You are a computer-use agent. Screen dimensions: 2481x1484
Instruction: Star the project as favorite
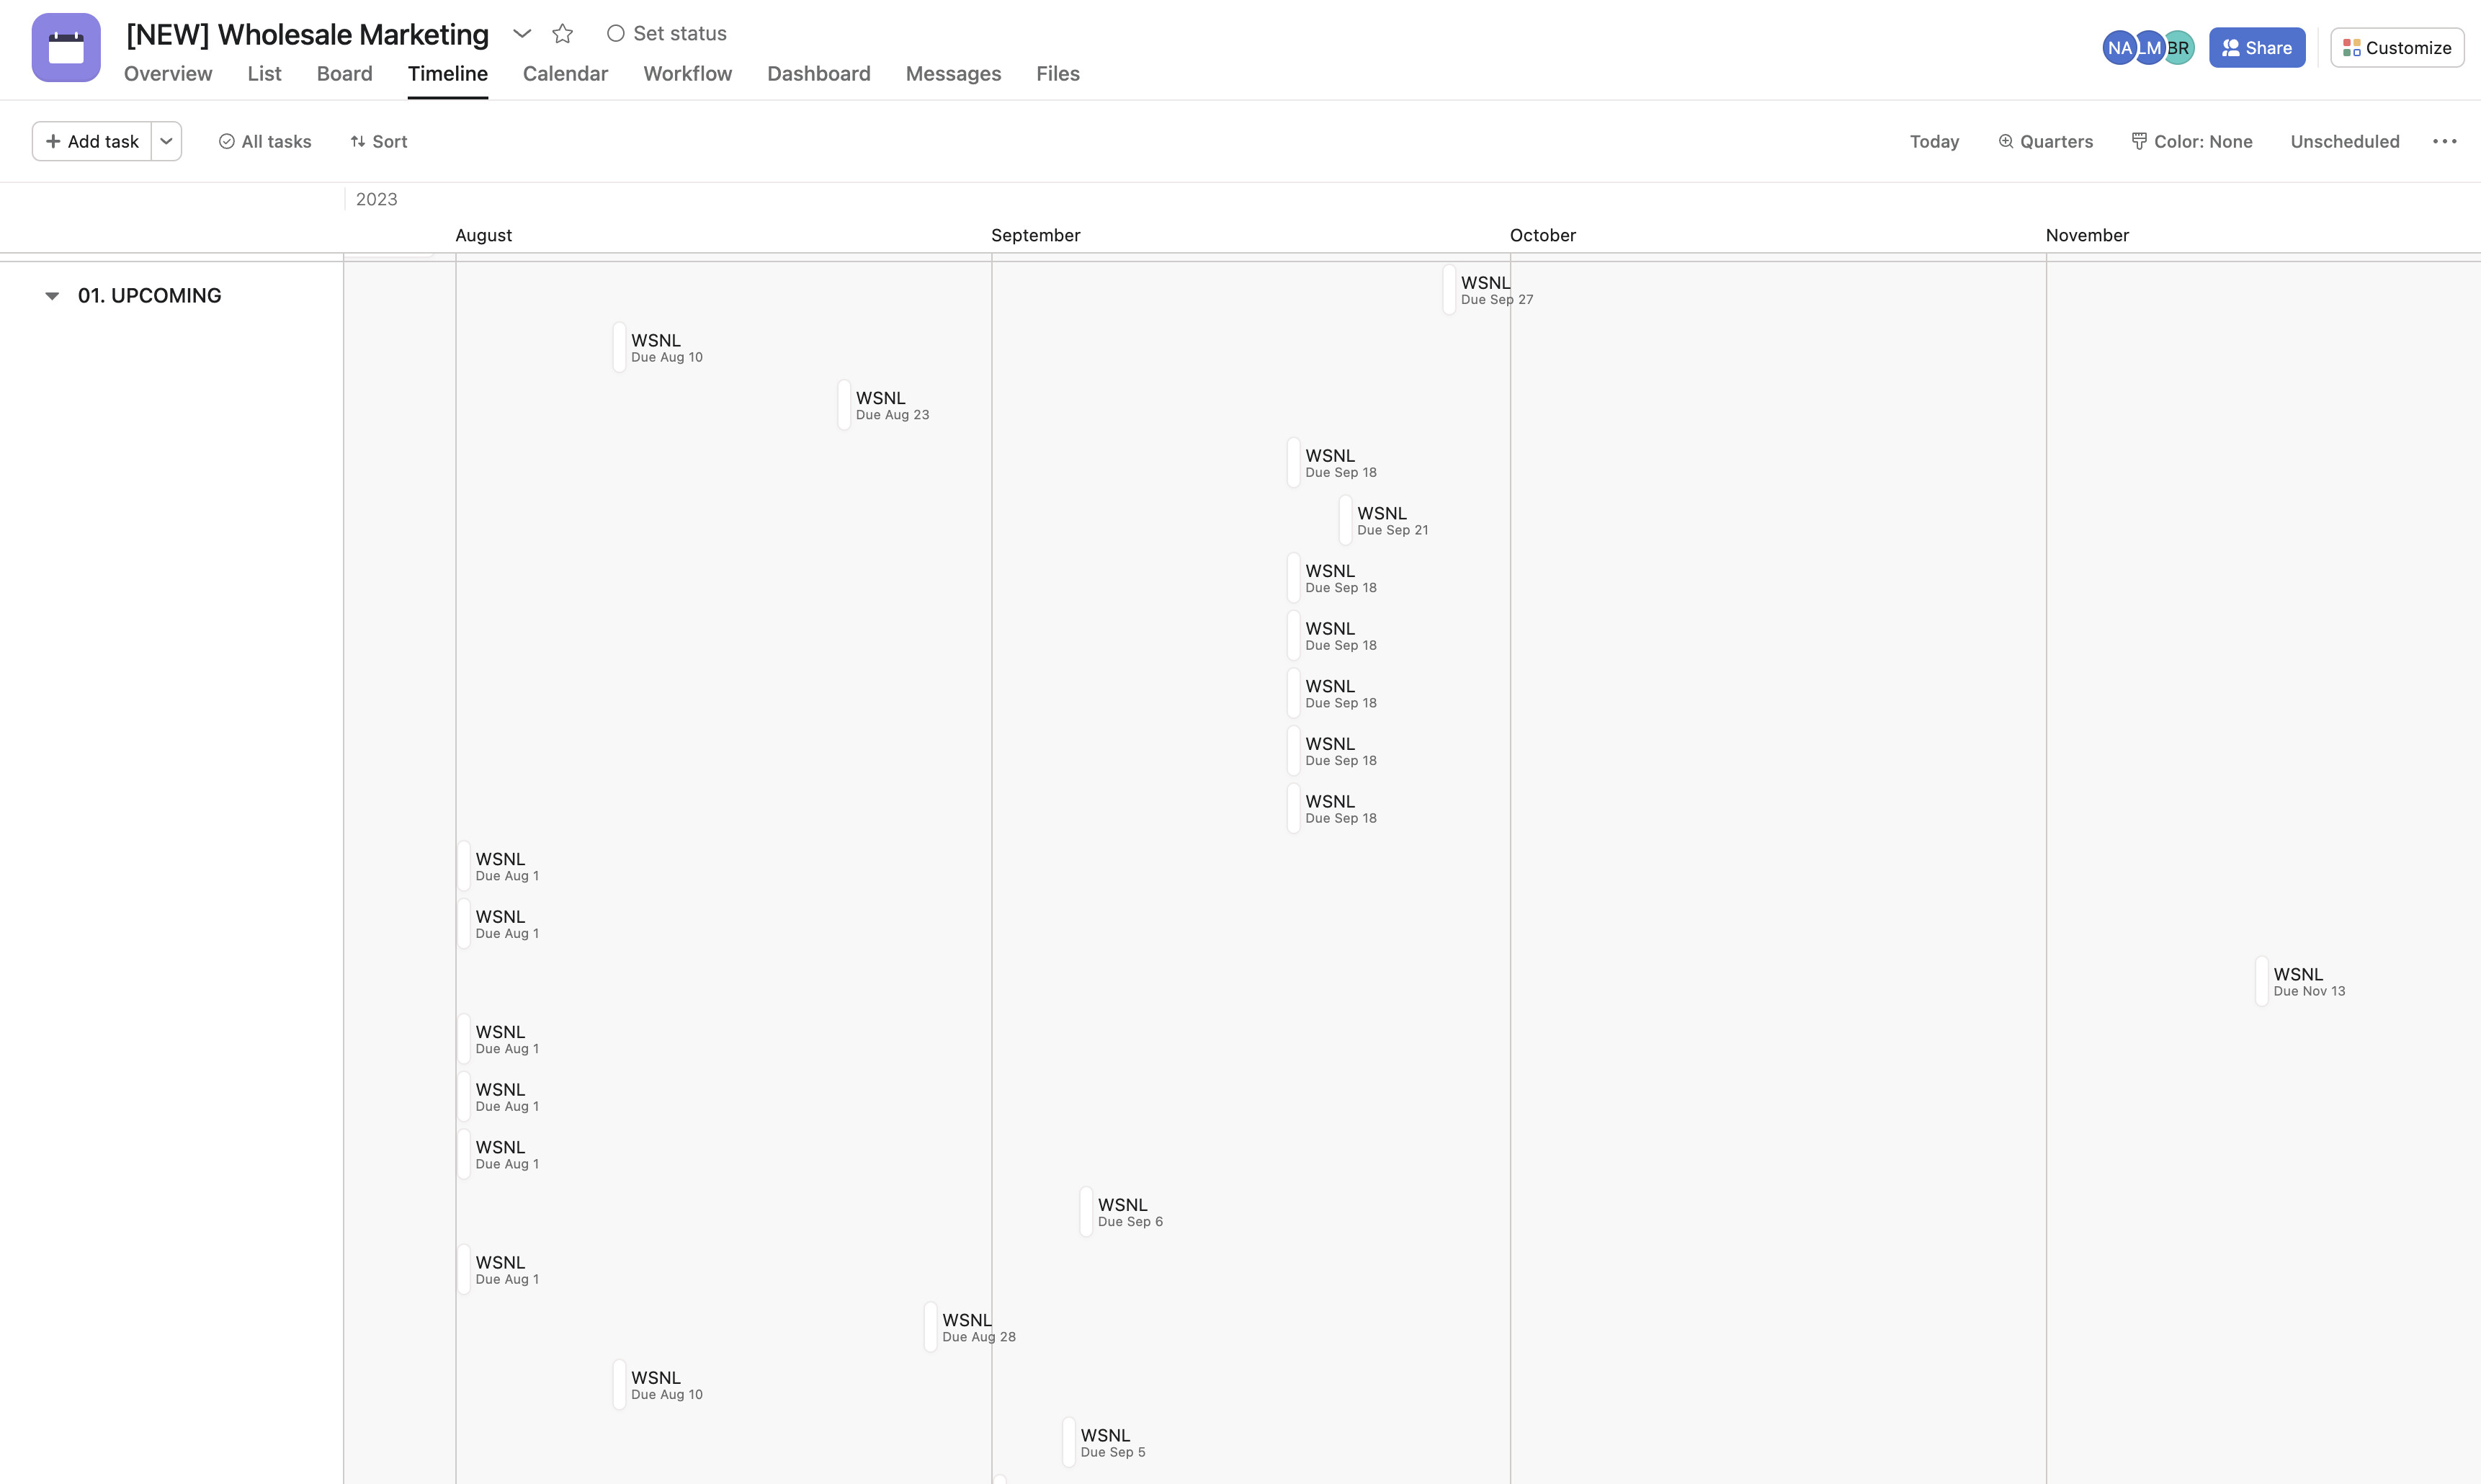(x=563, y=34)
